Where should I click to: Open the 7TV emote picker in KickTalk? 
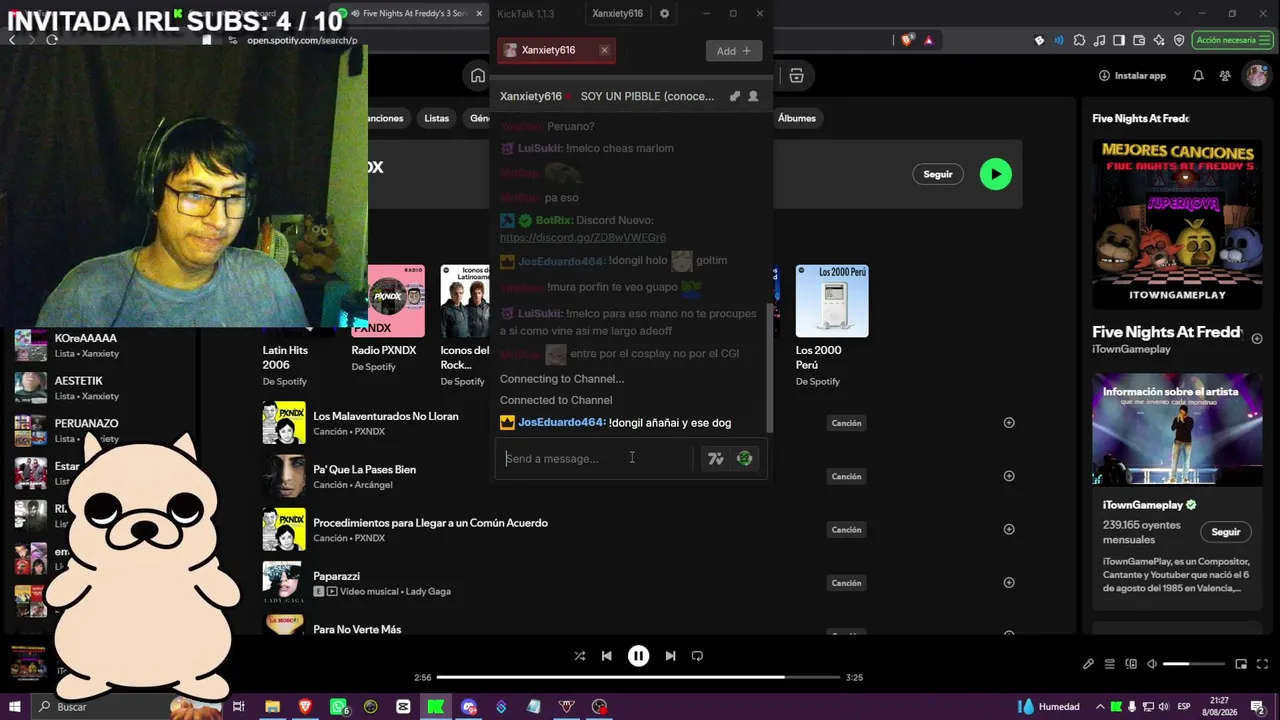click(x=716, y=459)
